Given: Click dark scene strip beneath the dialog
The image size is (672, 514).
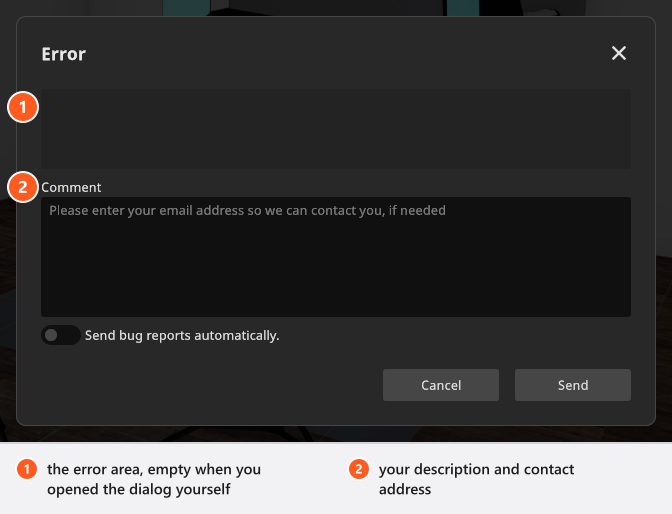Looking at the screenshot, I should (336, 434).
